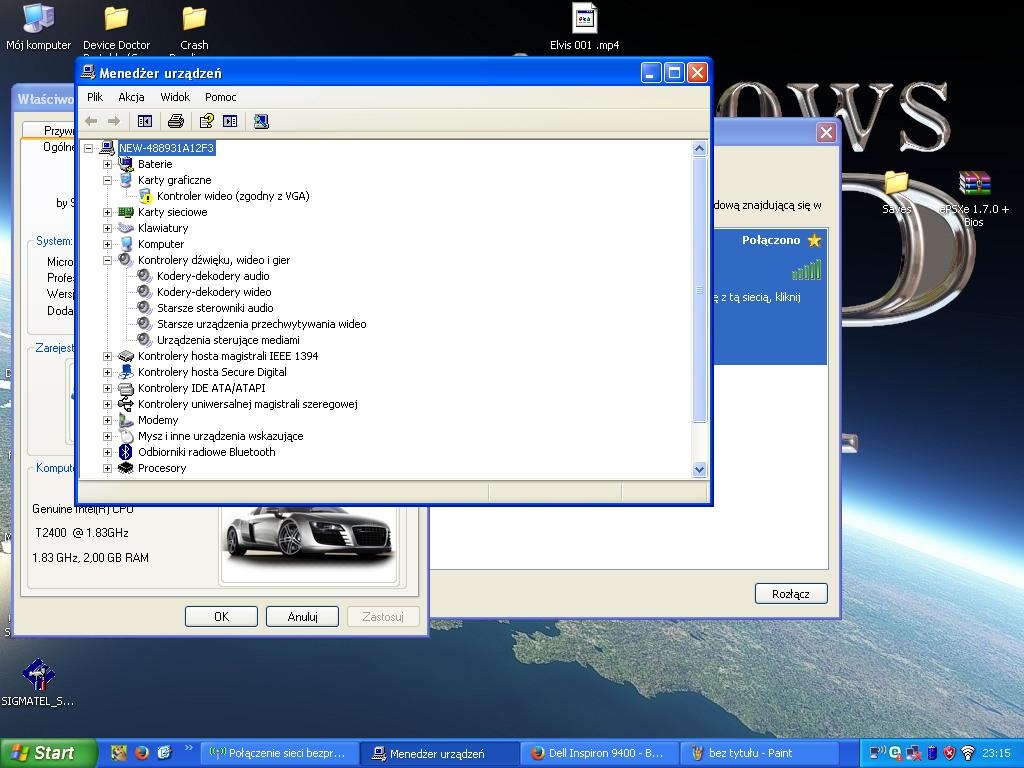Collapse the Karty graficzne category
The image size is (1024, 768).
click(x=107, y=180)
